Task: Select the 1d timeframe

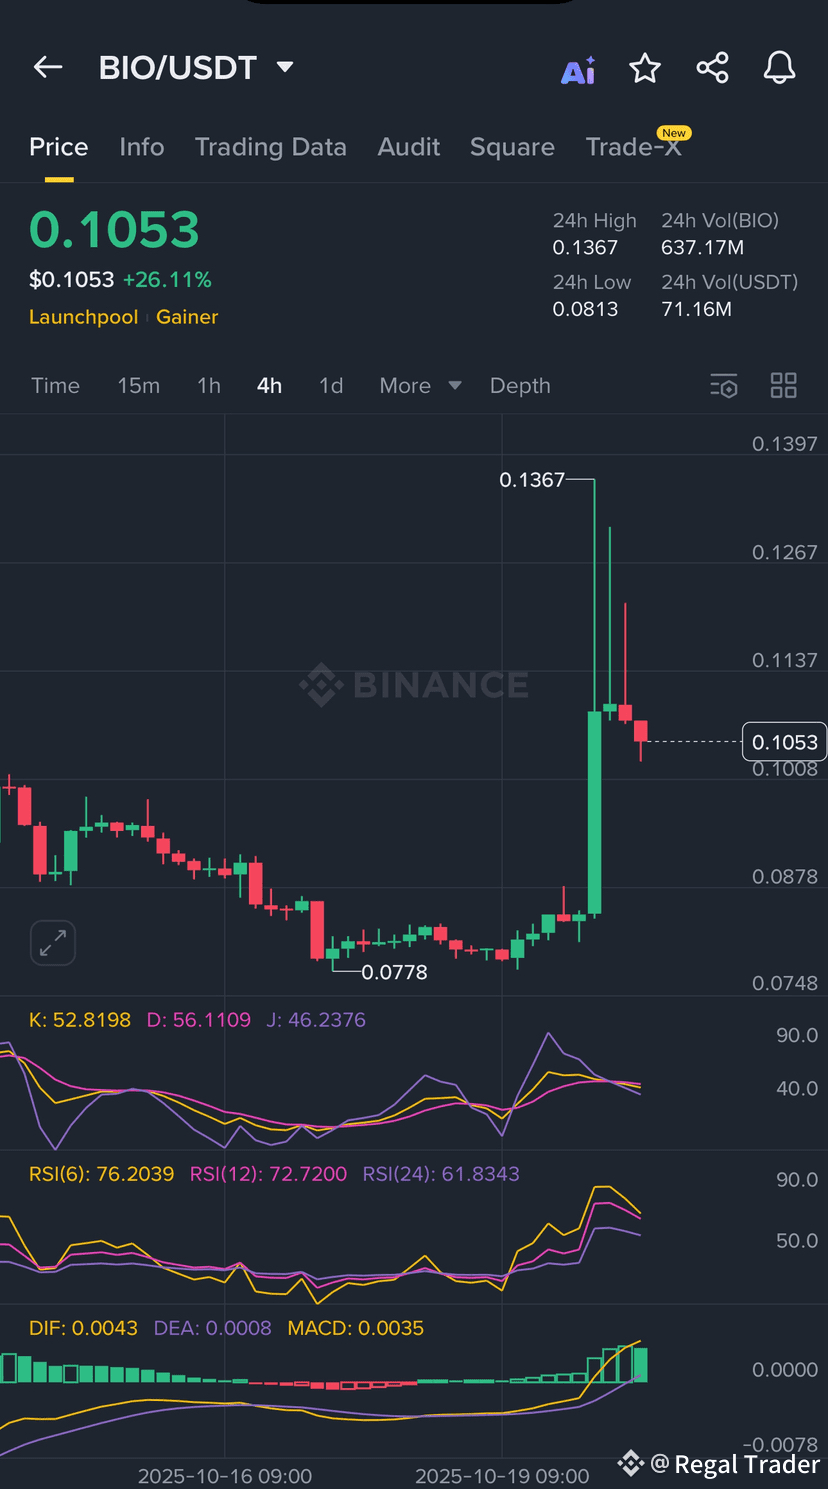Action: coord(331,386)
